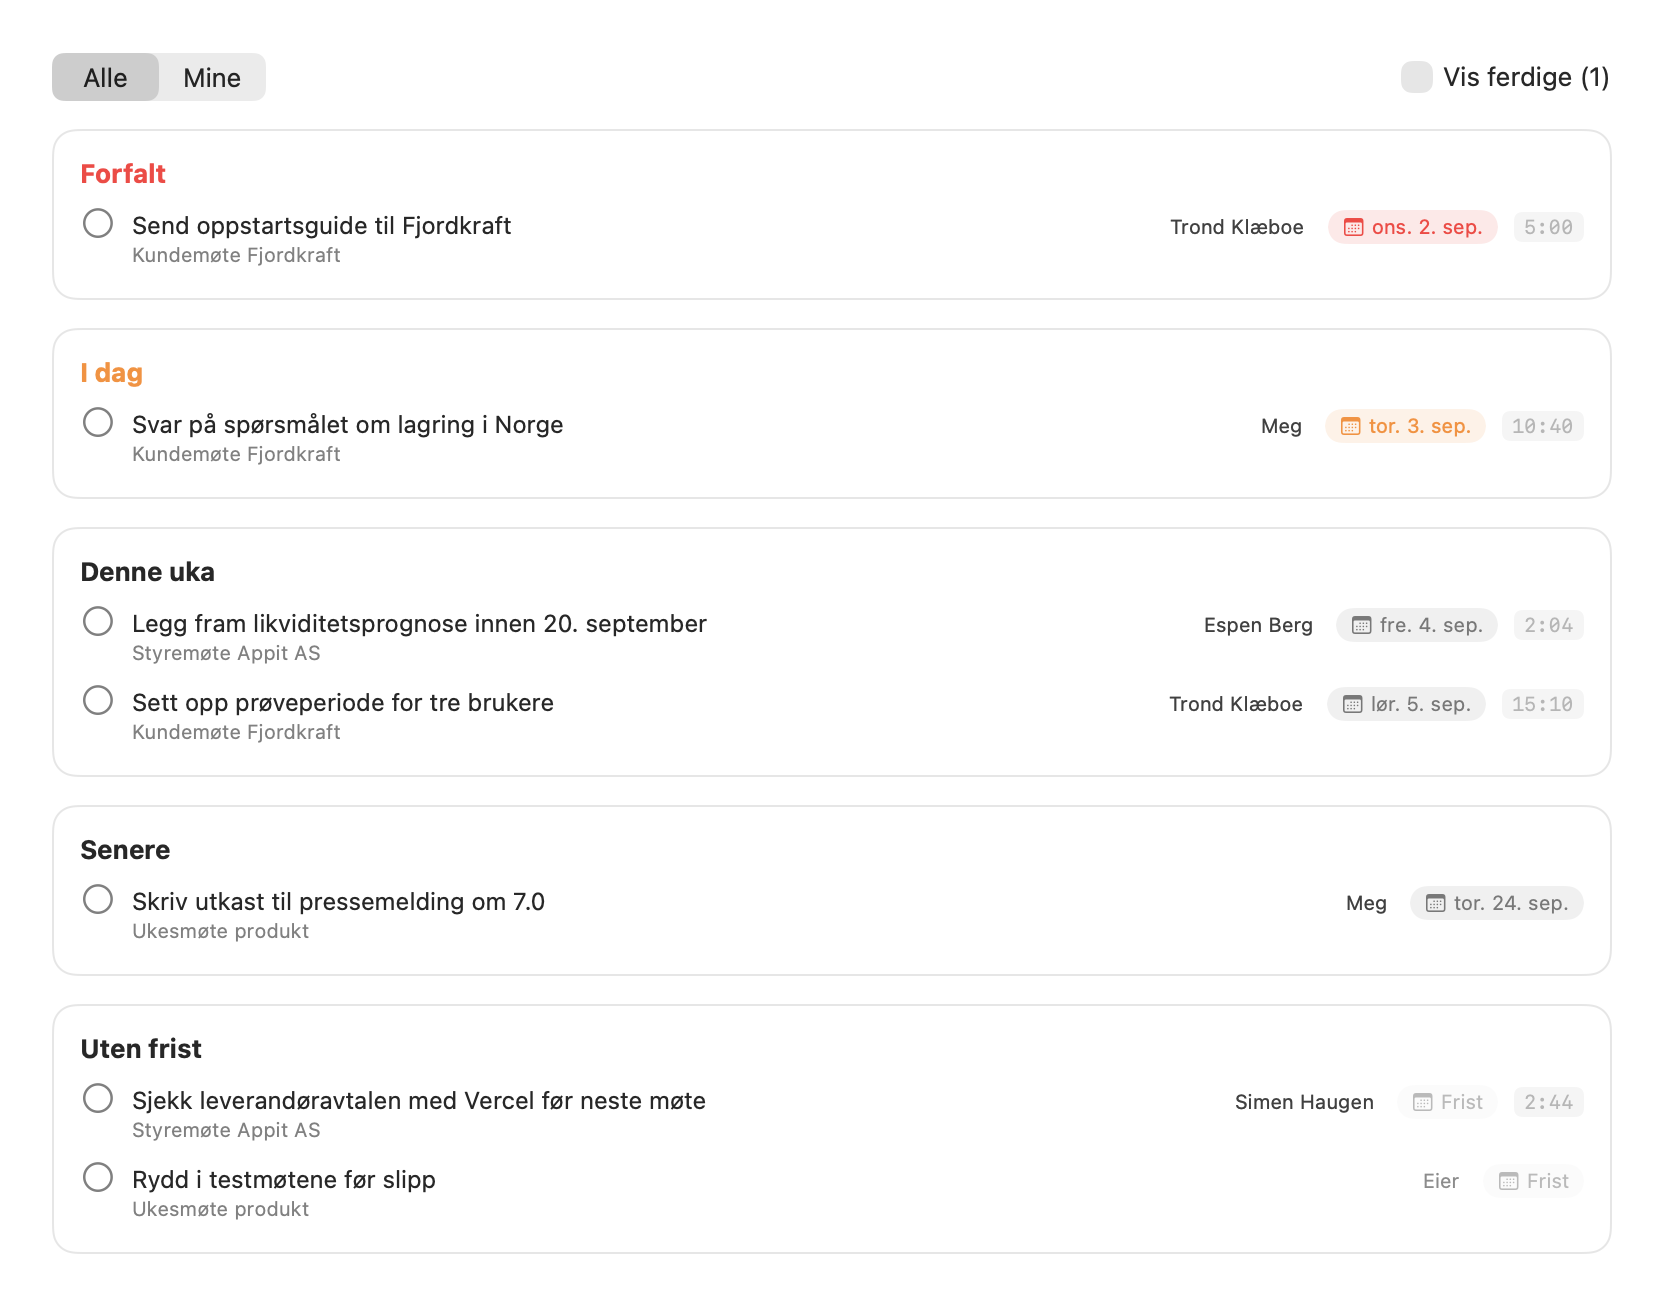
Task: Assign owner via 'Eier' on Rydd i testmøtene
Action: [1440, 1181]
